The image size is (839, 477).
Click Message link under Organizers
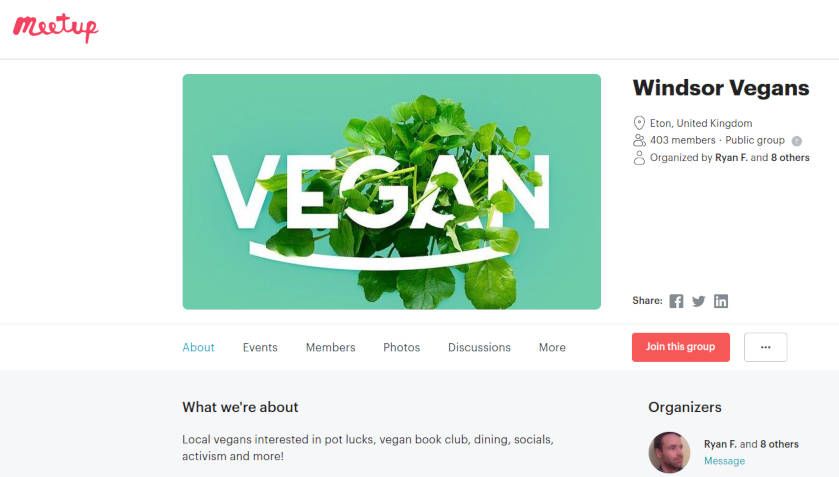724,461
